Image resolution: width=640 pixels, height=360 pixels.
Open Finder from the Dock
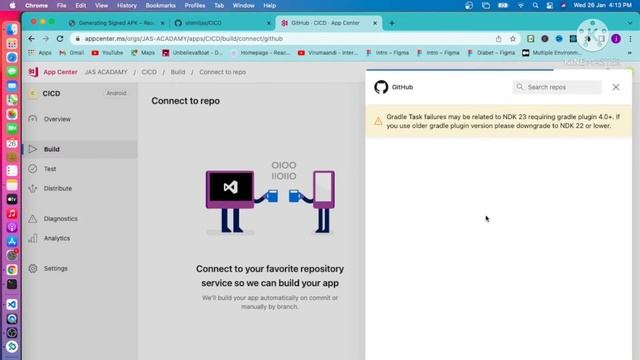tap(12, 29)
